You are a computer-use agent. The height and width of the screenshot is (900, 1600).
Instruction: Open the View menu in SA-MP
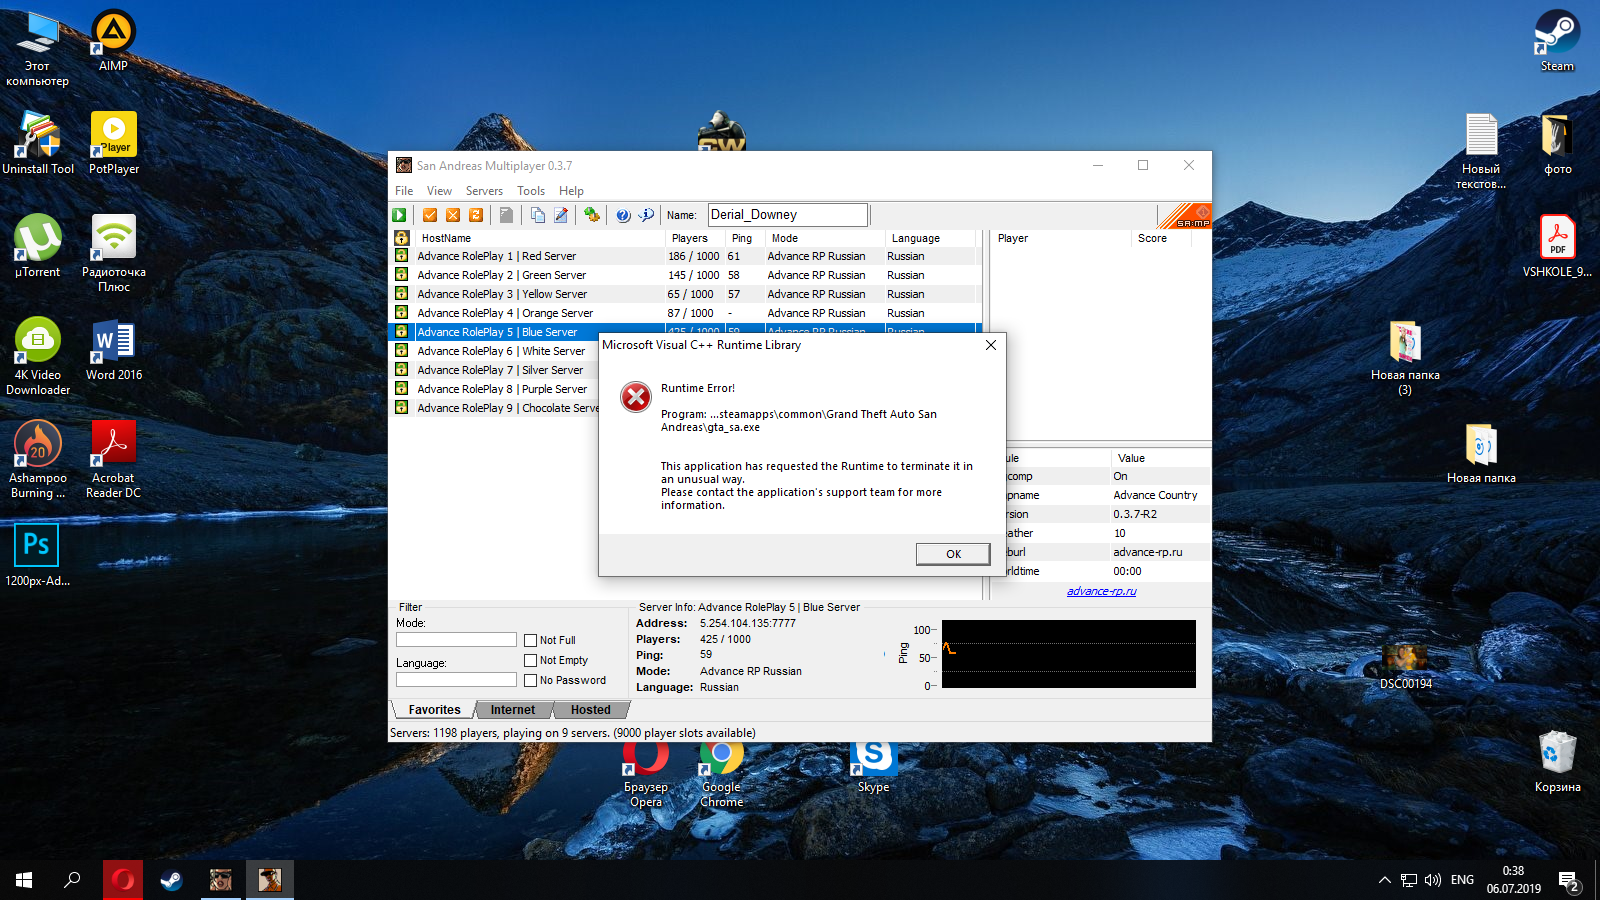[x=439, y=191]
